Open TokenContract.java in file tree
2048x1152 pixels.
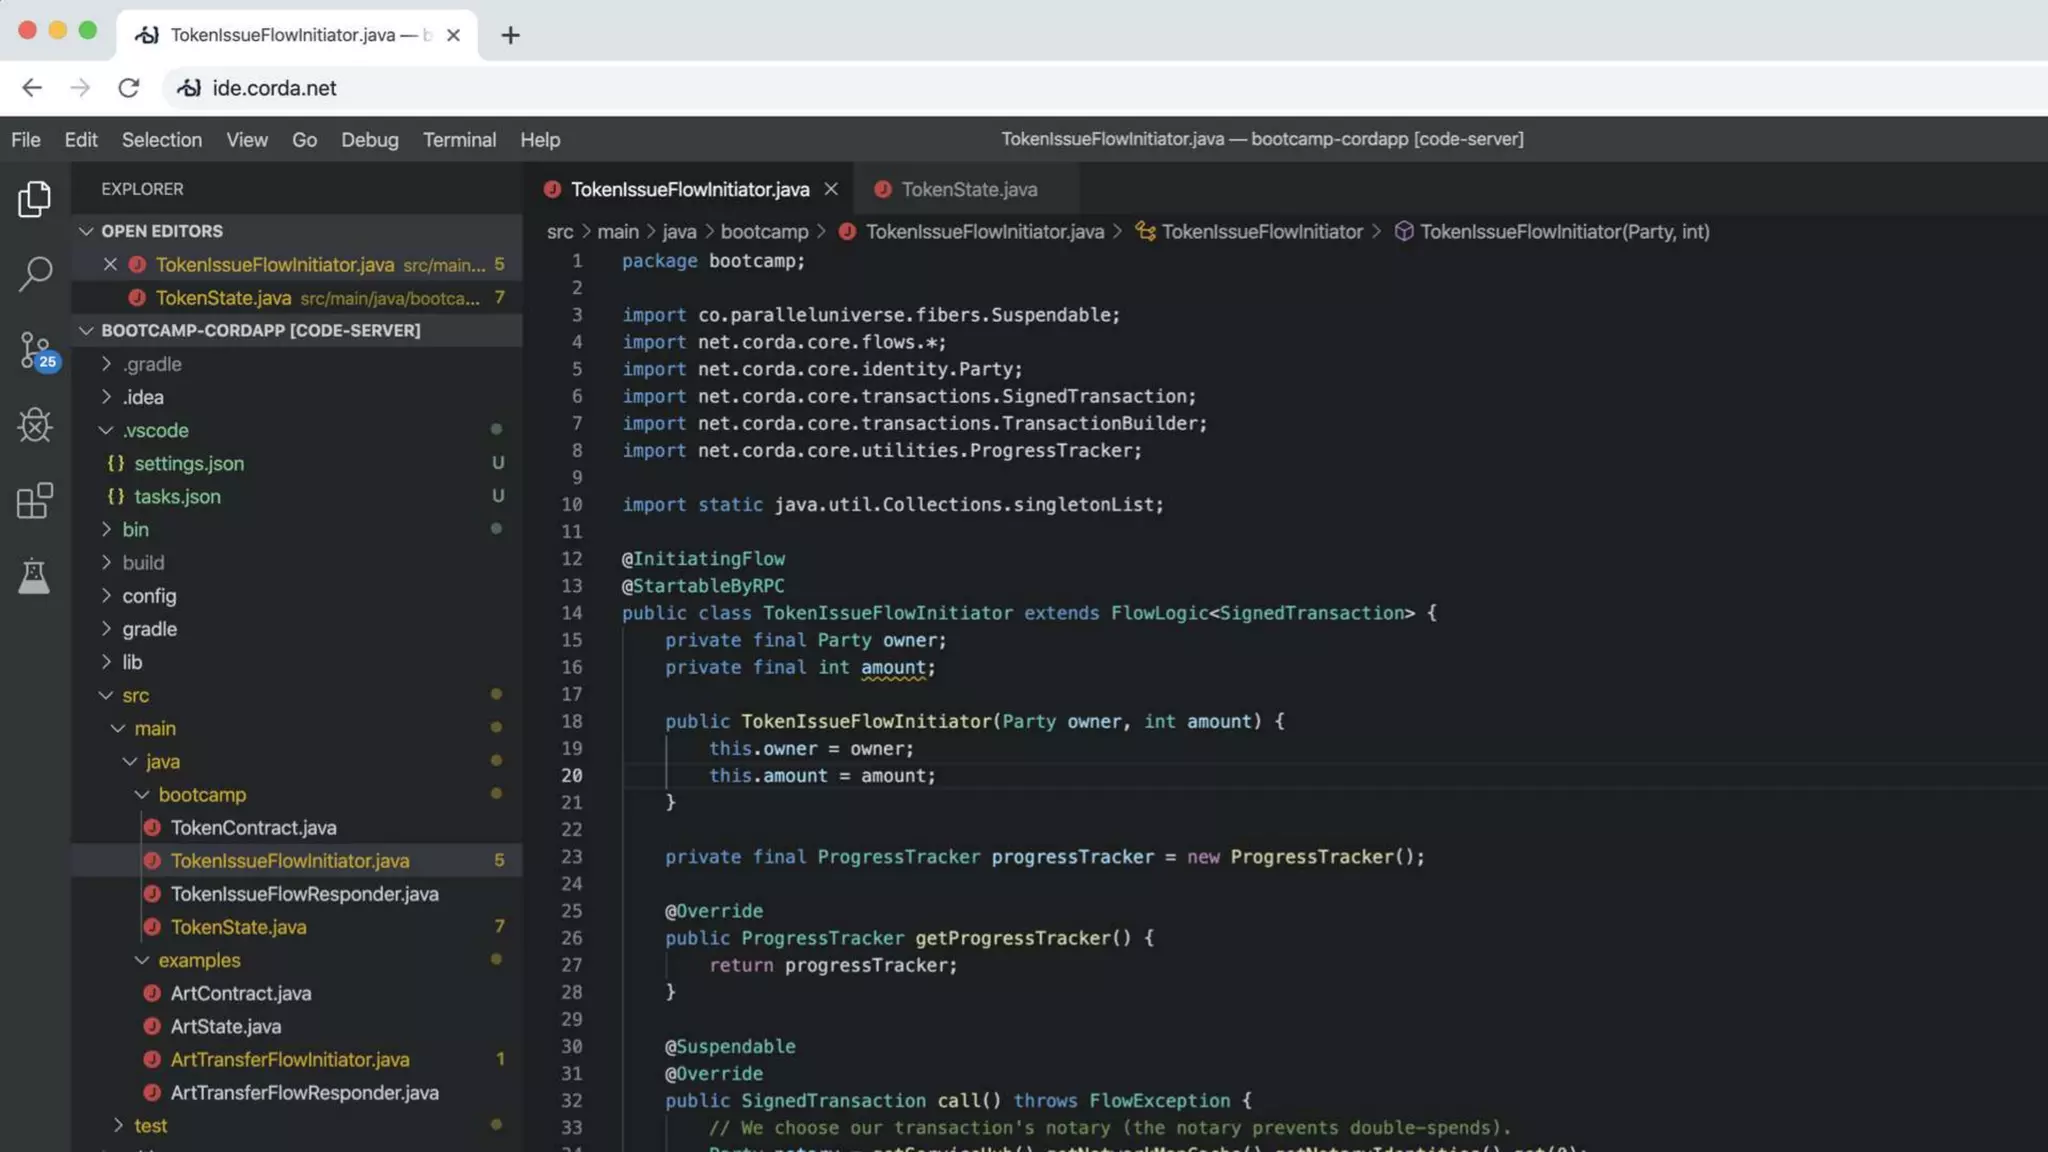[253, 828]
